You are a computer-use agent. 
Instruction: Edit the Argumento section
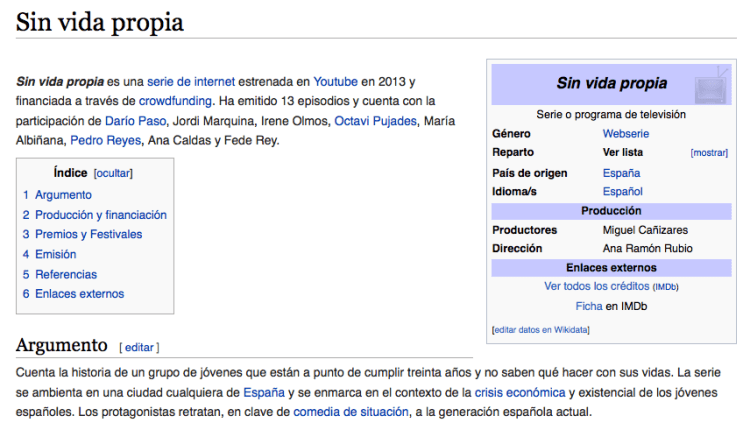pos(139,347)
